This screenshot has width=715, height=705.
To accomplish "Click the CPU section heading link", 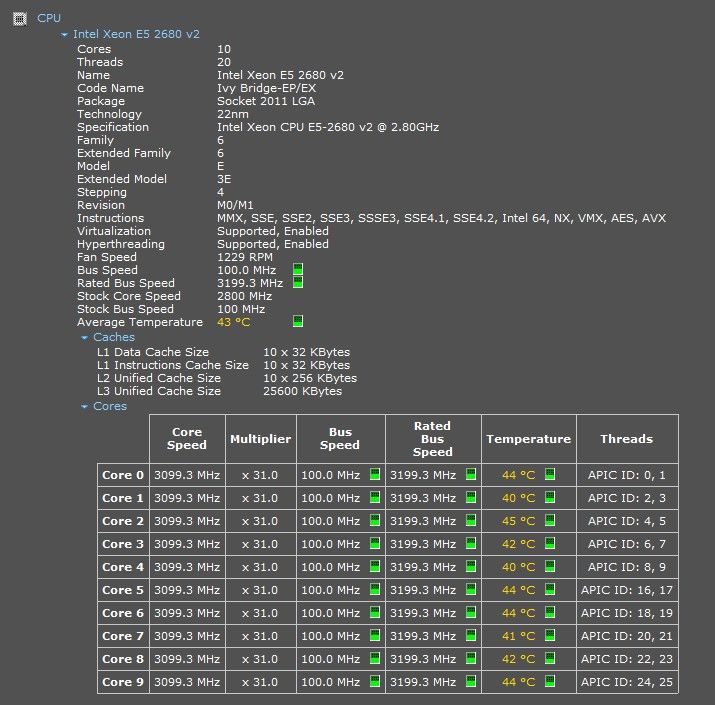I will [49, 18].
